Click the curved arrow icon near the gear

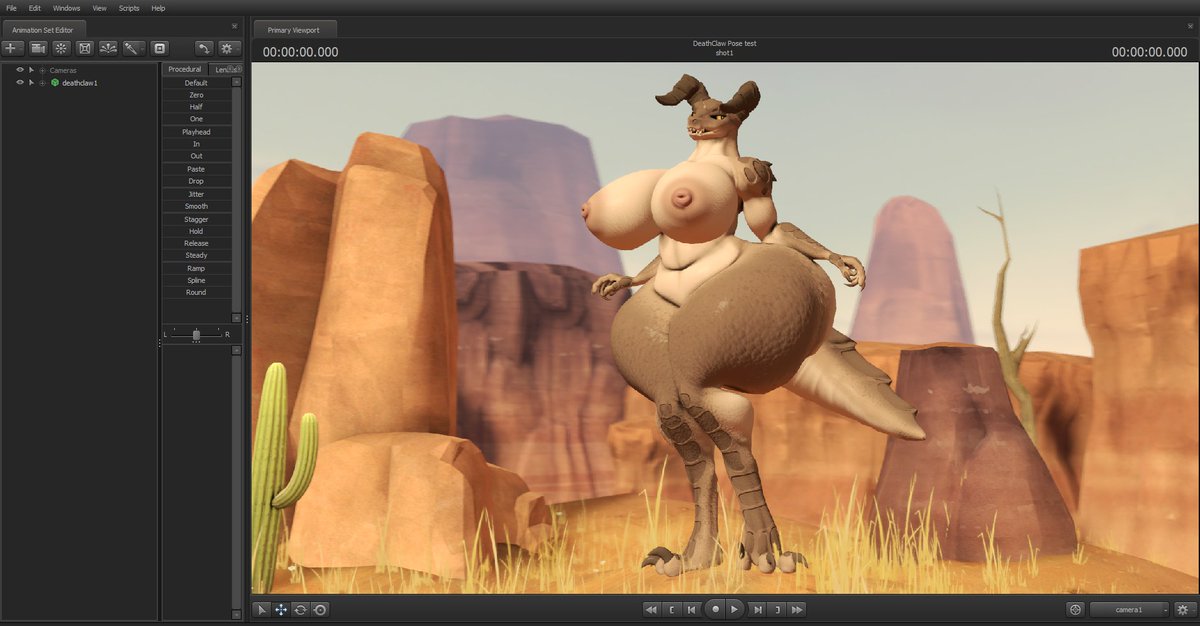click(x=203, y=48)
